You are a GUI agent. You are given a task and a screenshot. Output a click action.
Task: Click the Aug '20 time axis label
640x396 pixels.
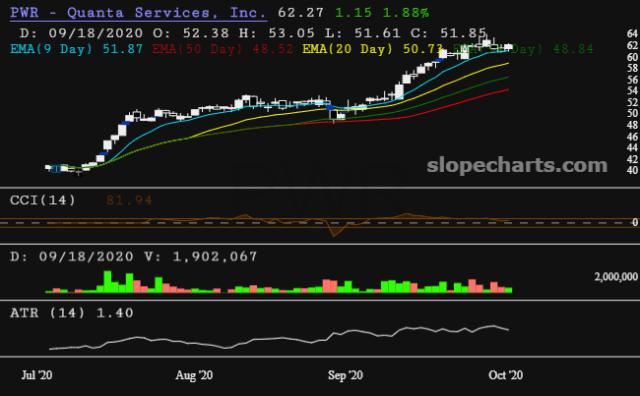[194, 375]
